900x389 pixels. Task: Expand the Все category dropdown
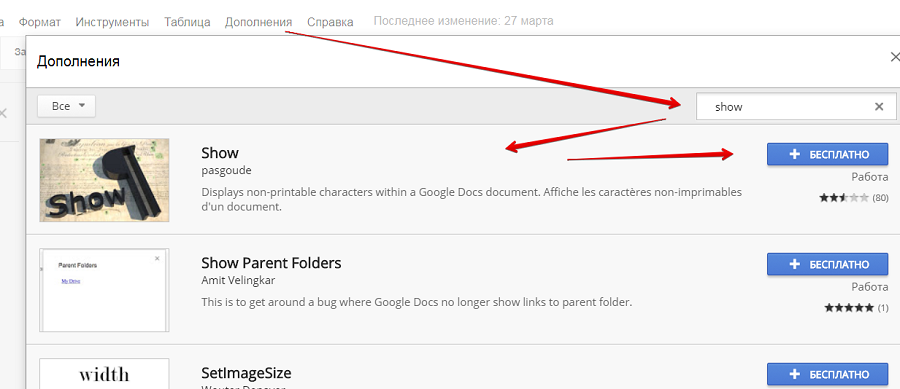(67, 106)
